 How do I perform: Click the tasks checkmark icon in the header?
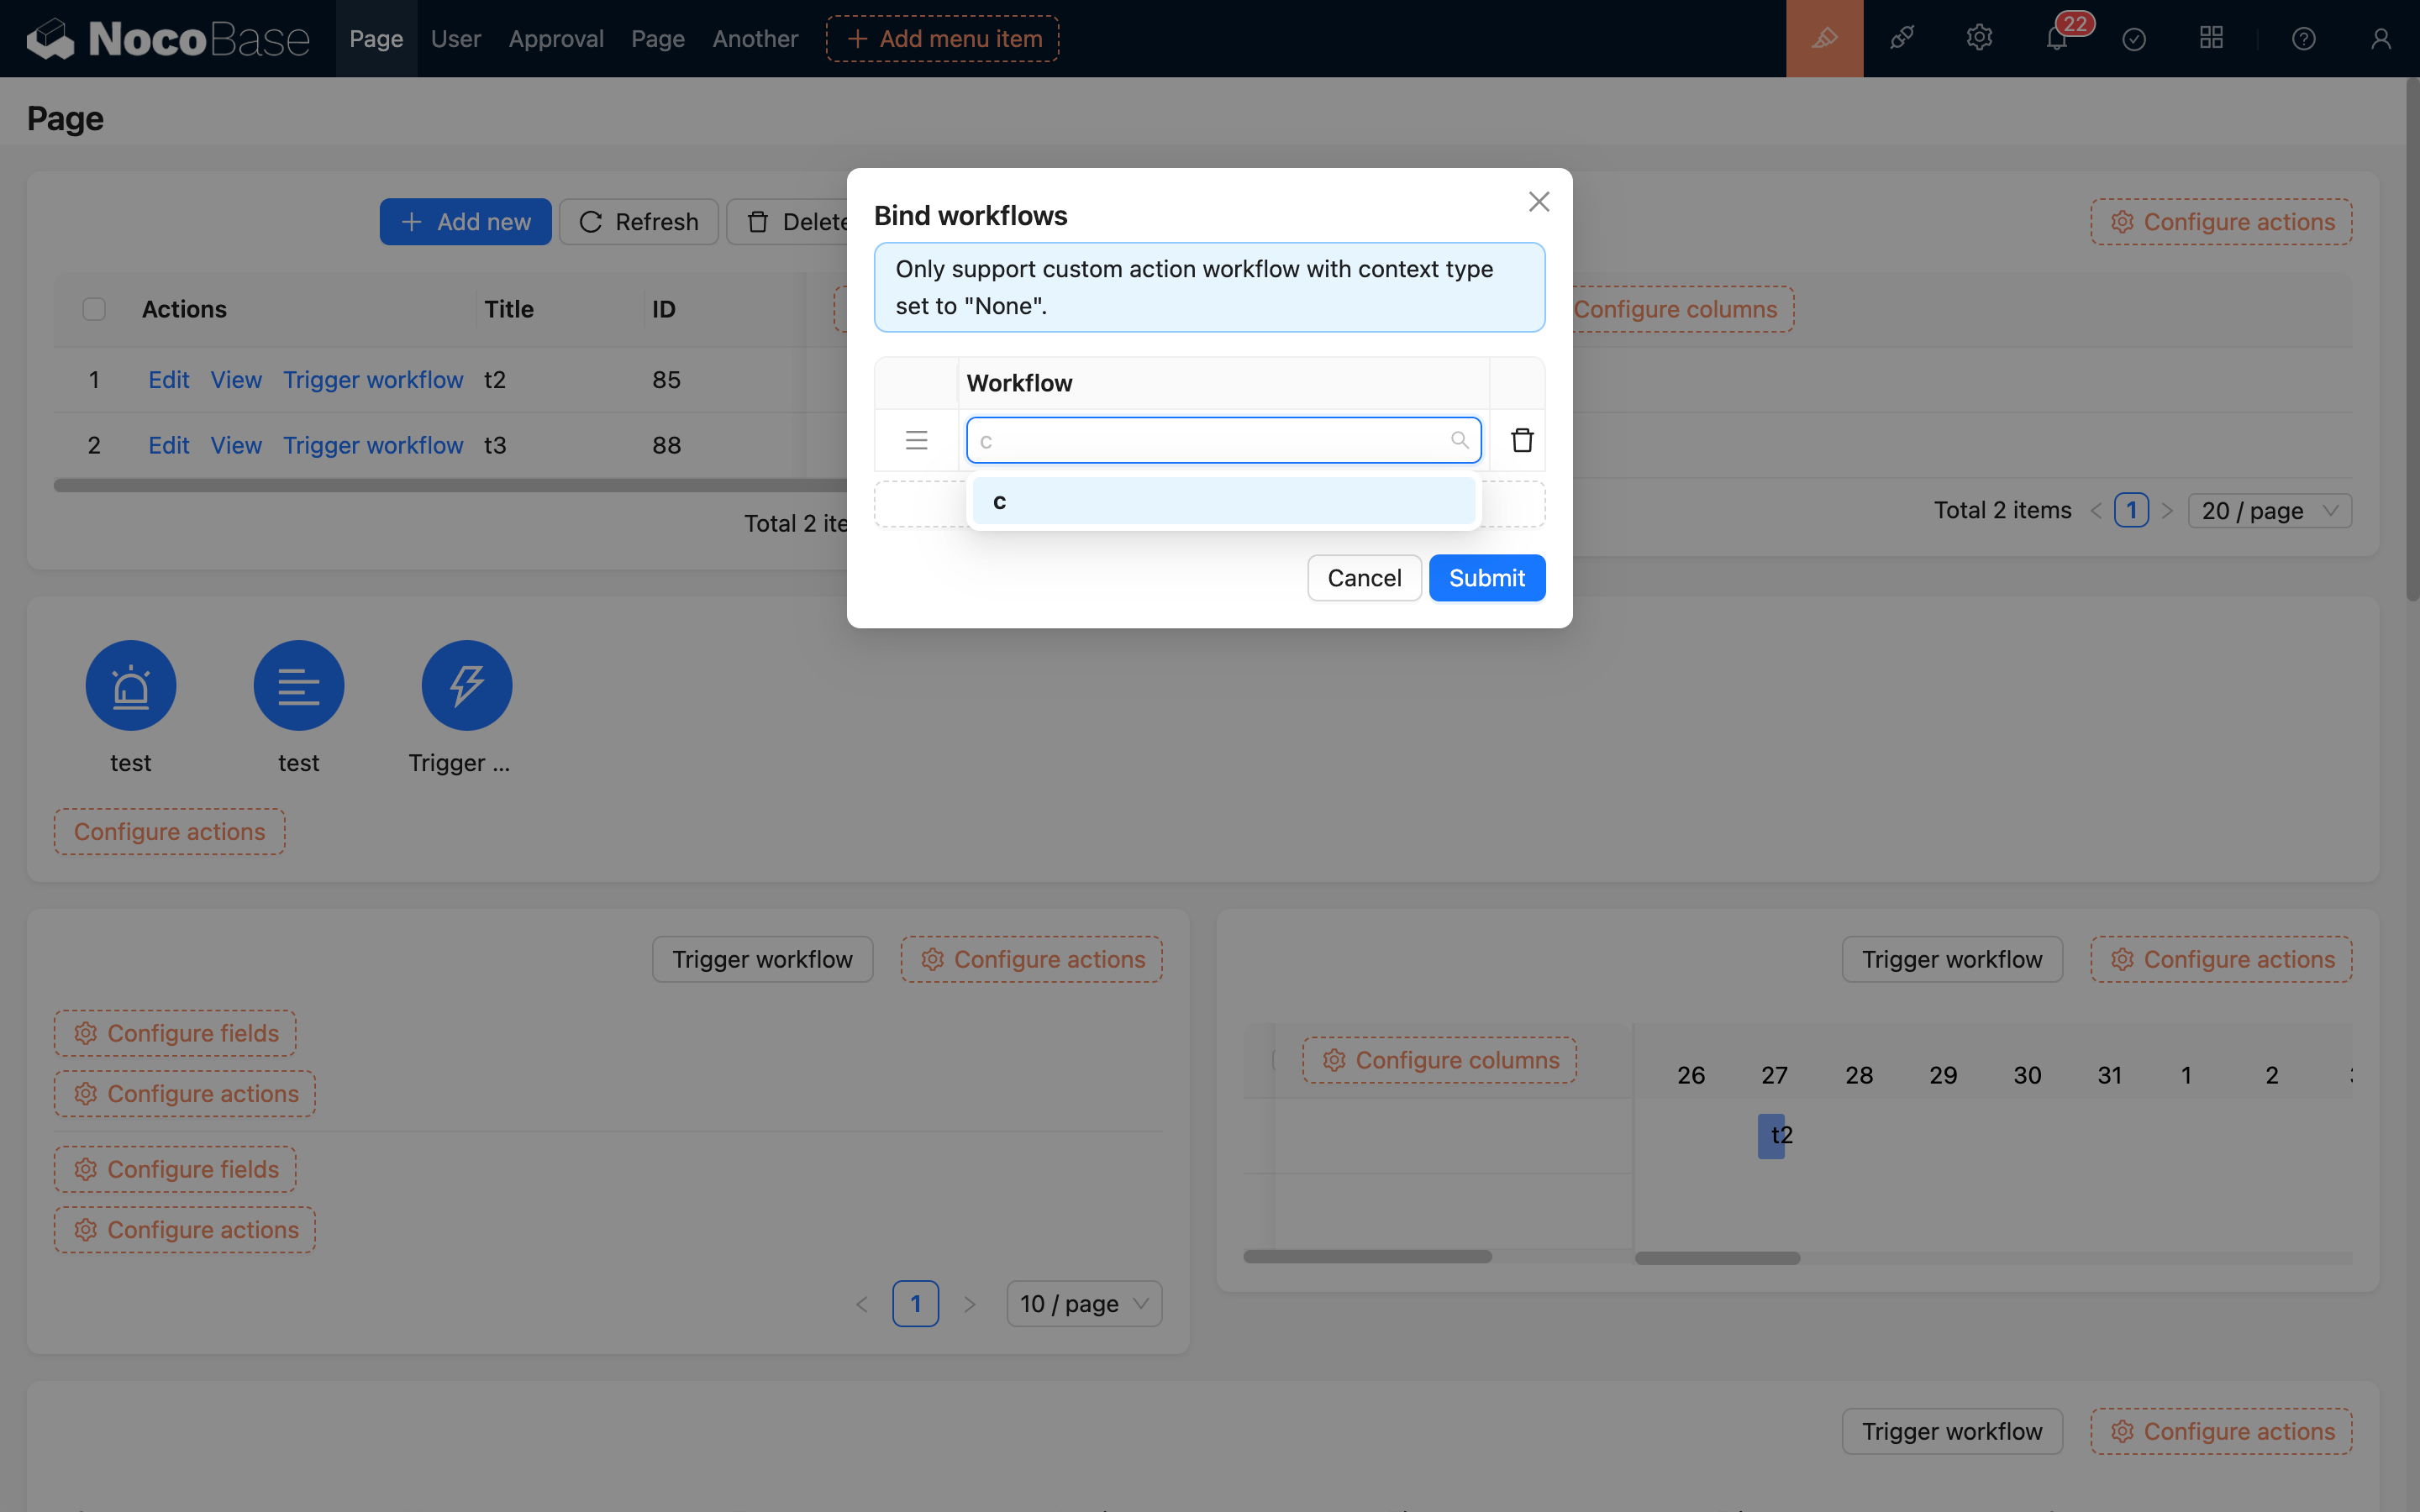tap(2134, 38)
